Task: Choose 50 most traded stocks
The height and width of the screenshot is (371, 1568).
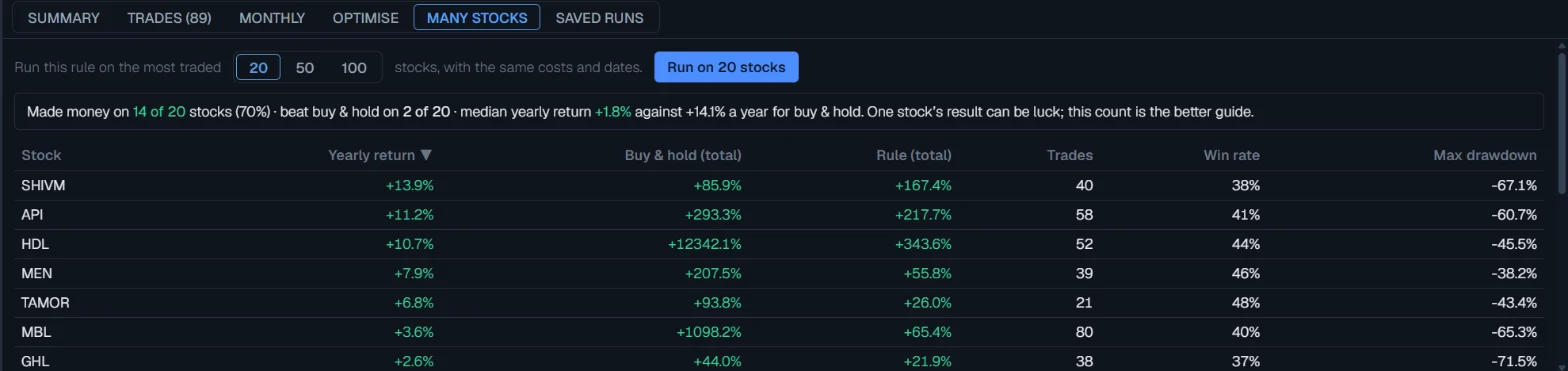Action: pyautogui.click(x=305, y=68)
